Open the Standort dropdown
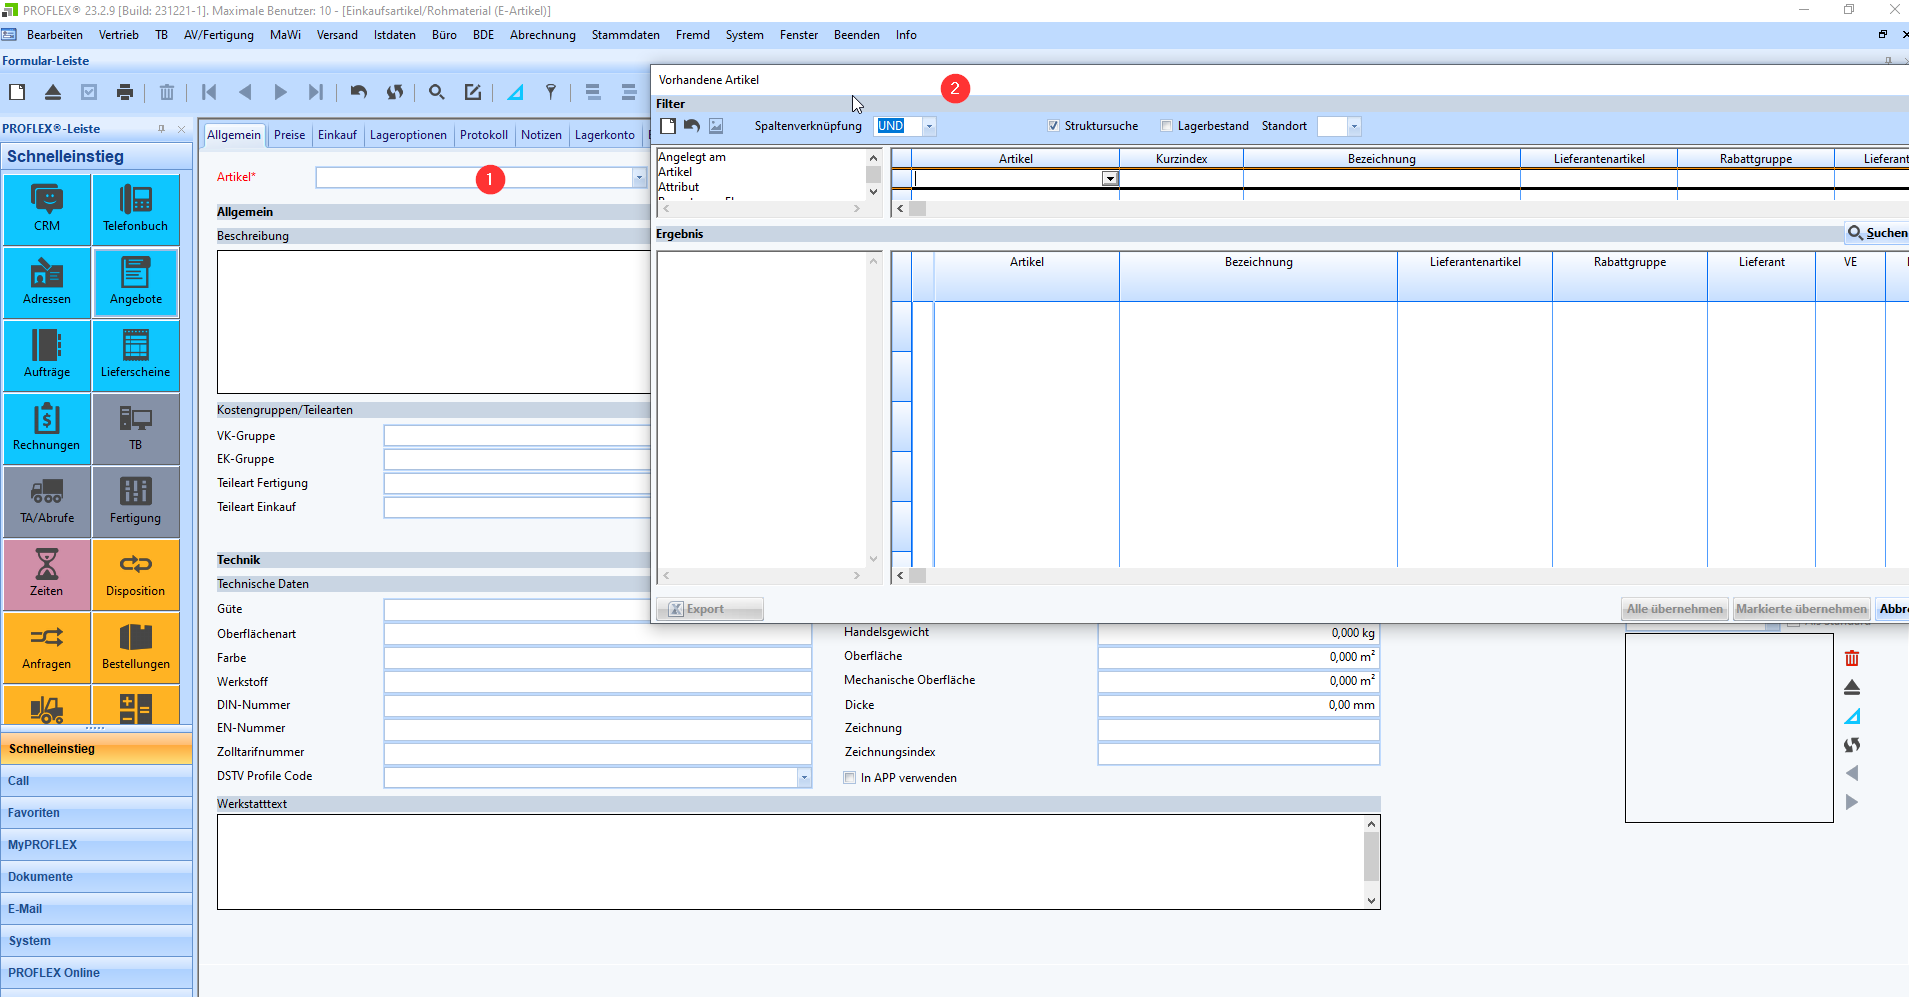This screenshot has width=1909, height=997. [x=1354, y=126]
